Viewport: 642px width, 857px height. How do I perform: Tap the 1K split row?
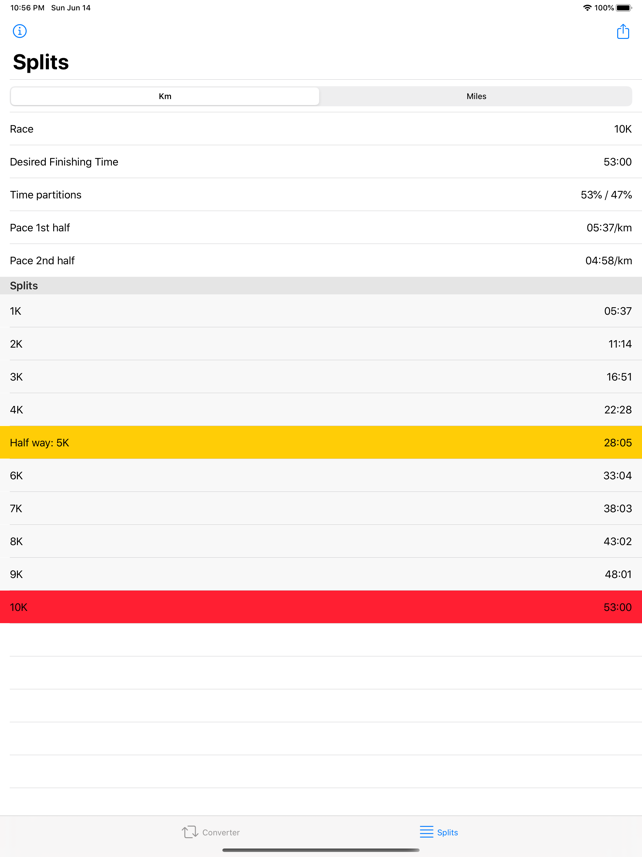pyautogui.click(x=320, y=311)
